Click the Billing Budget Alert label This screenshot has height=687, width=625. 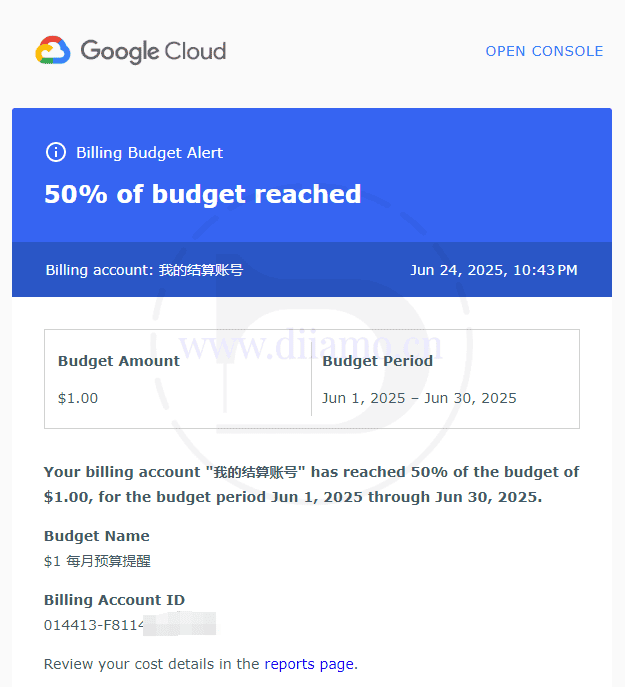point(149,153)
